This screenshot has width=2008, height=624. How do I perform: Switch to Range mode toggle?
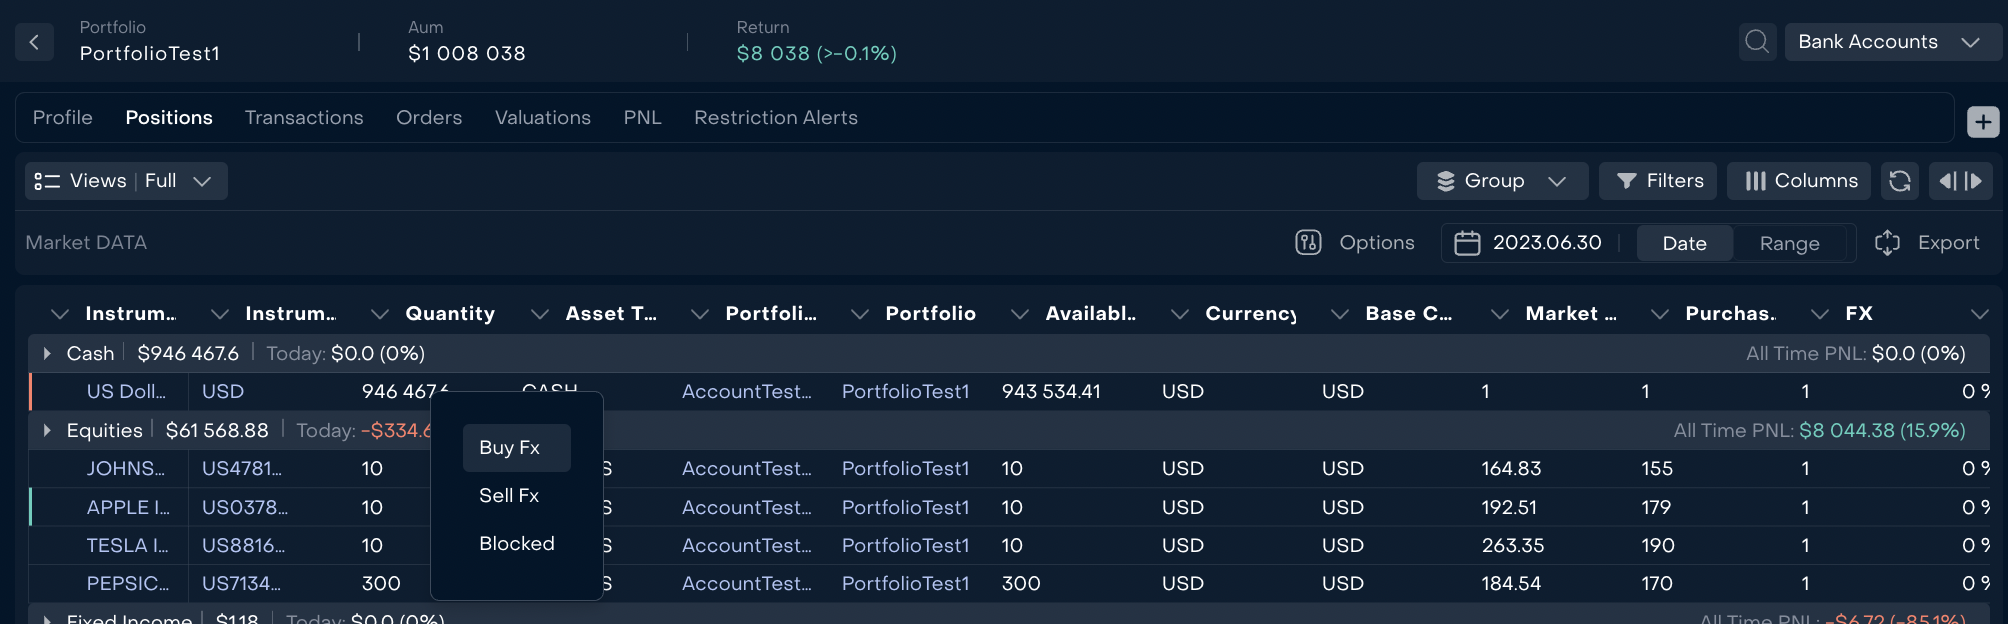1789,243
